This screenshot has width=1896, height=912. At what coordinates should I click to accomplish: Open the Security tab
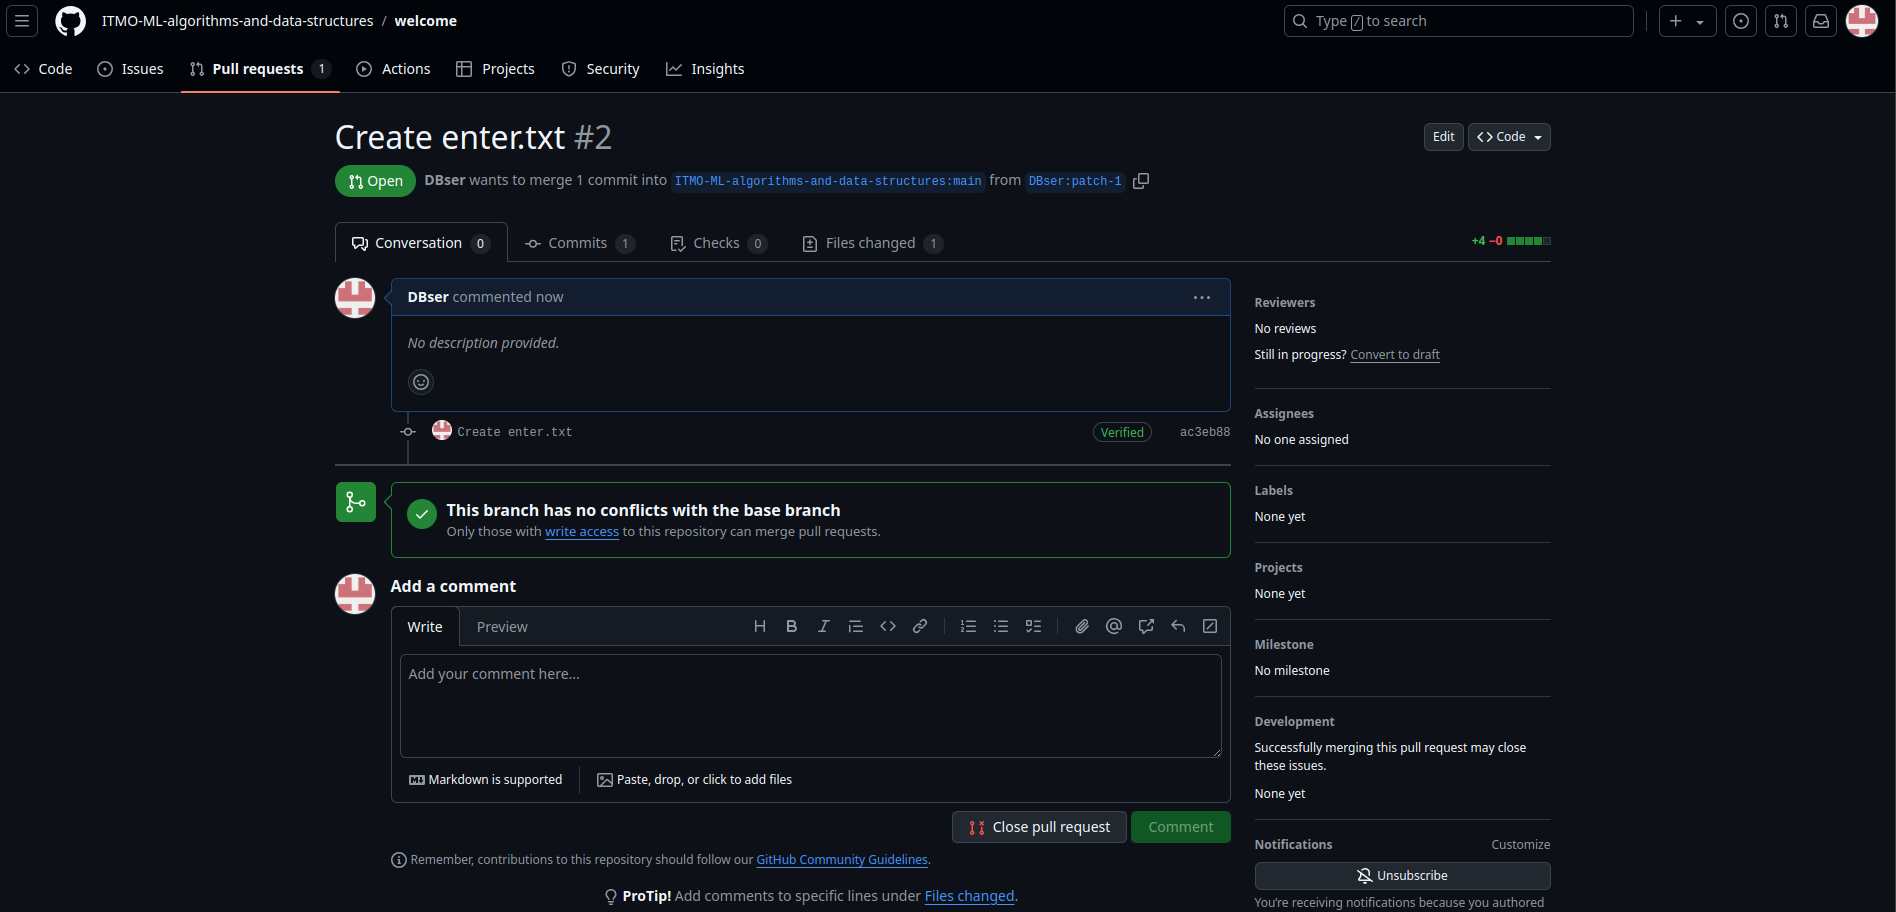coord(600,69)
